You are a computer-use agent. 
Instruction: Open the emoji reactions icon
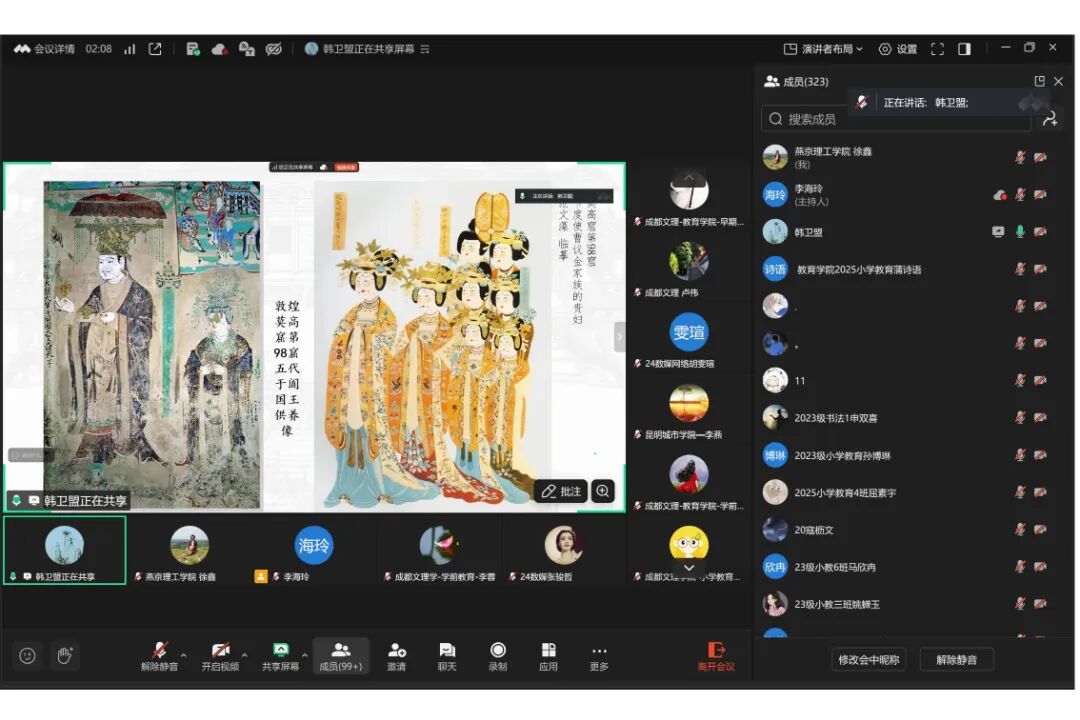coord(28,655)
